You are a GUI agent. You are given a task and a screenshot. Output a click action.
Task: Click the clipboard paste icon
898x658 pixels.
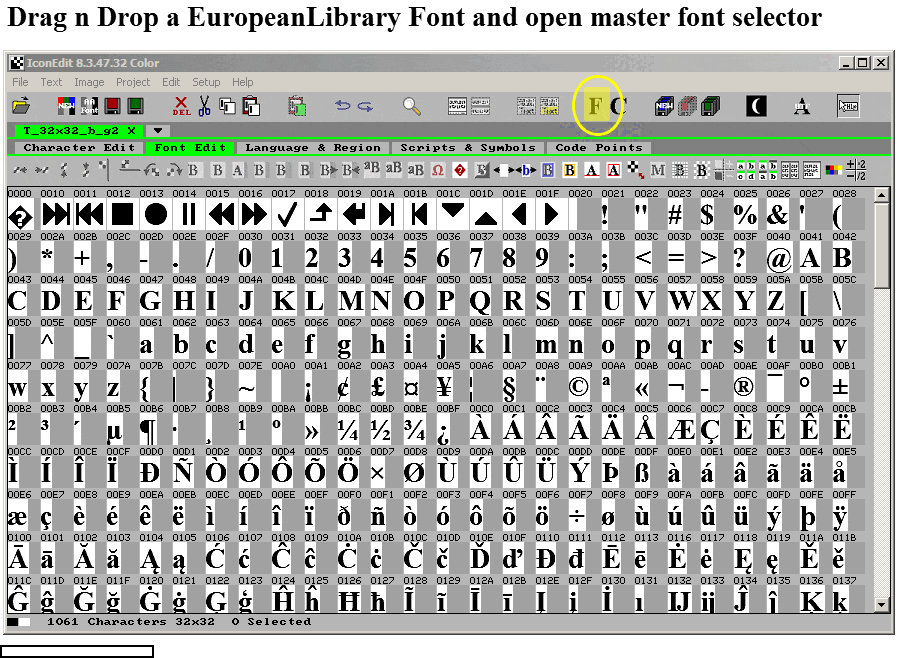point(251,106)
